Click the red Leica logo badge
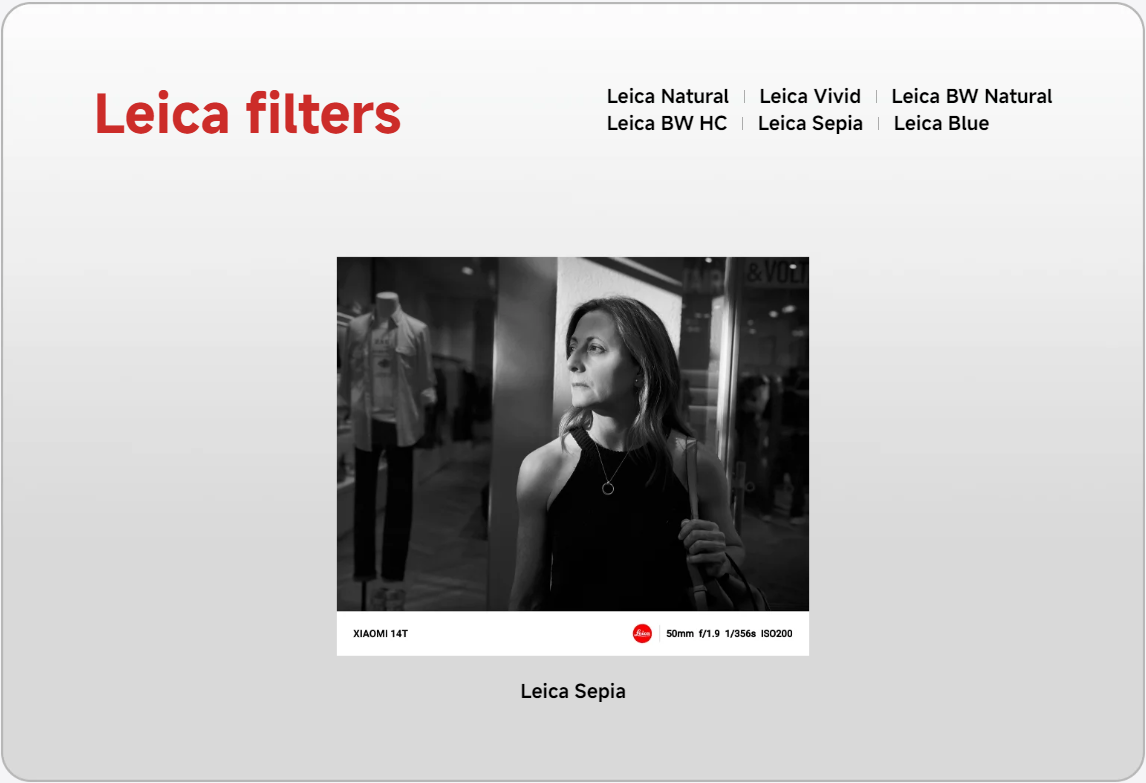Screen dimensions: 1146x783 pos(642,633)
